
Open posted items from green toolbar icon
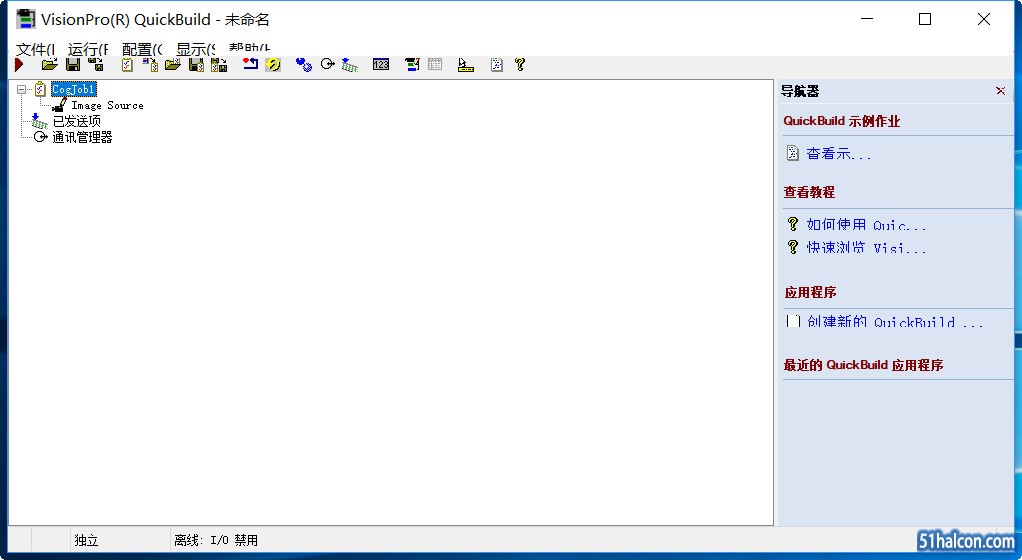(x=350, y=65)
